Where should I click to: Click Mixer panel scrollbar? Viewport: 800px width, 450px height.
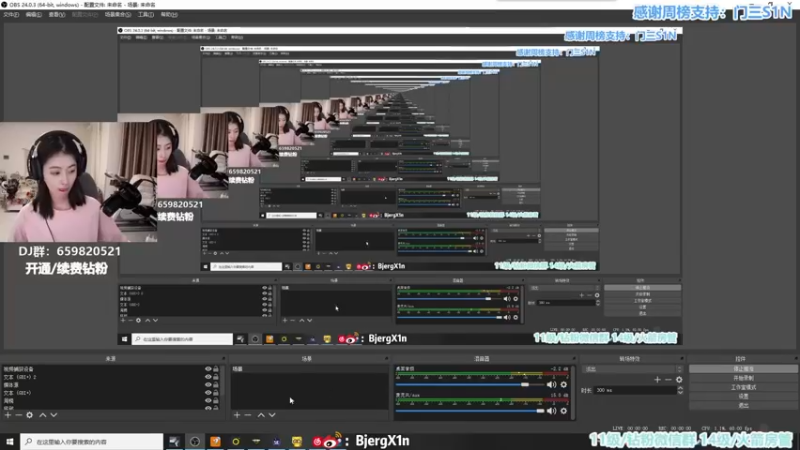coord(574,392)
